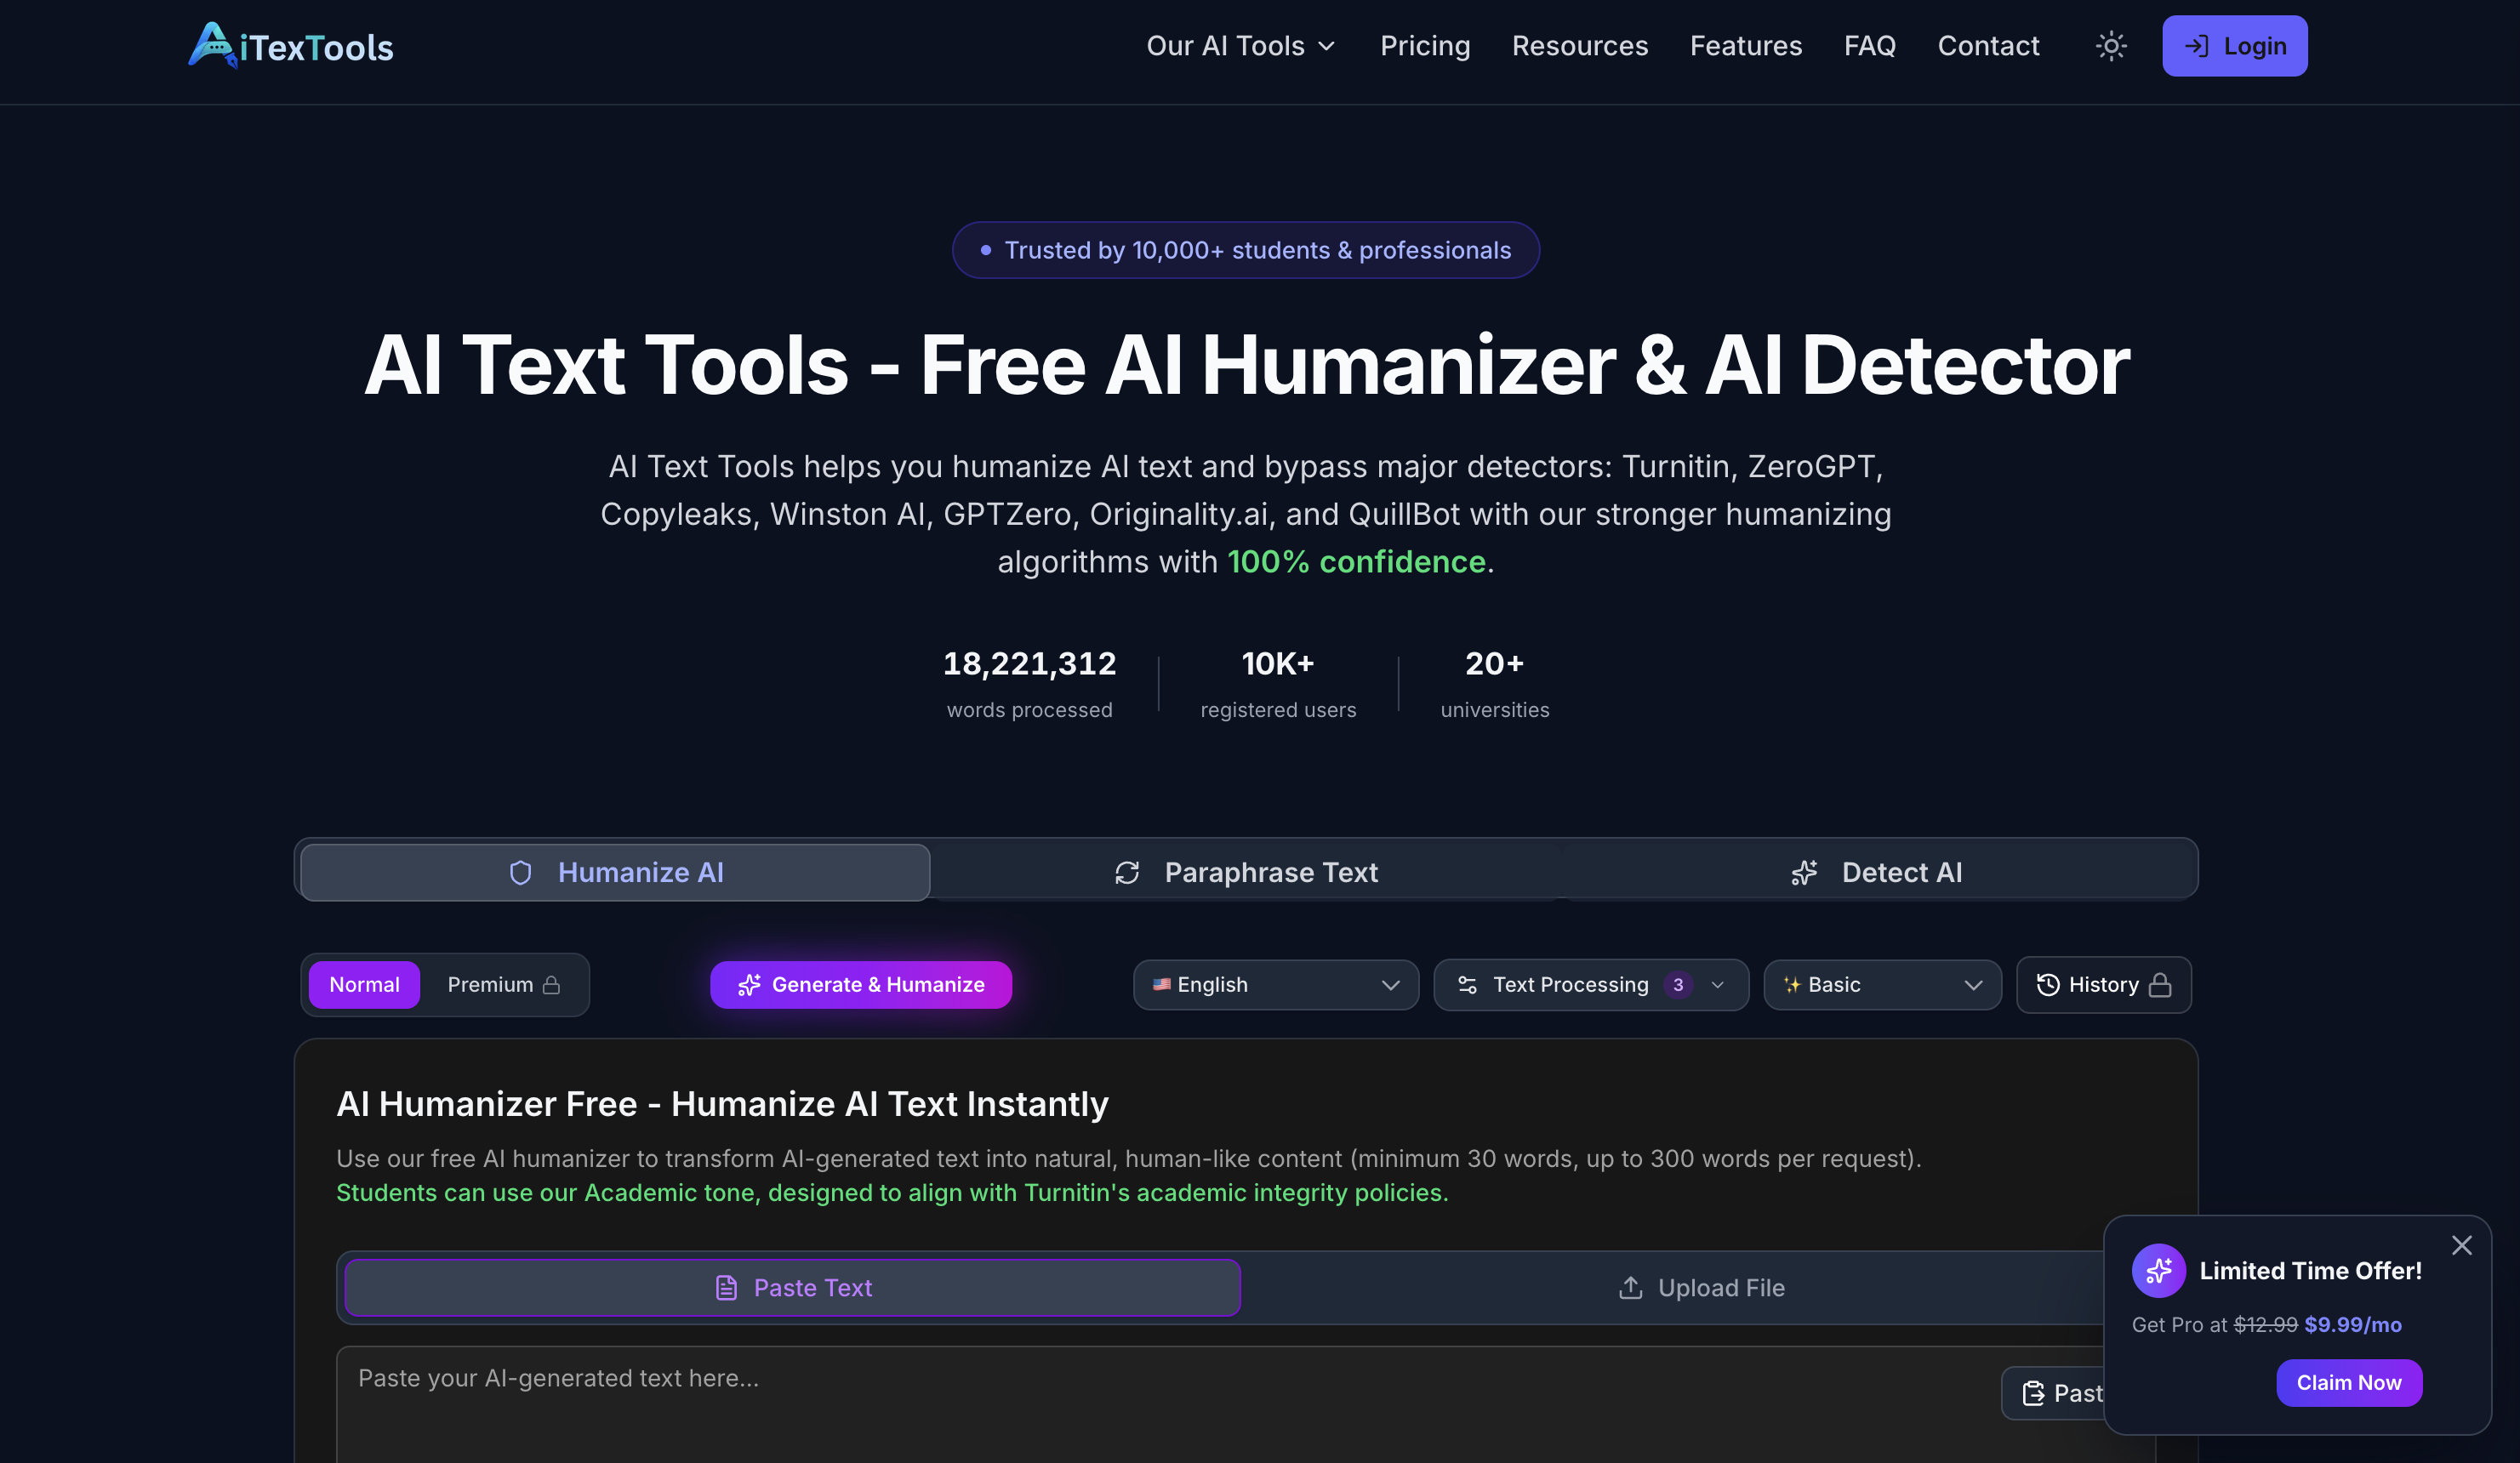Screen dimensions: 2520x1463
Task: Click the AiTexTools logo
Action: [x=291, y=46]
